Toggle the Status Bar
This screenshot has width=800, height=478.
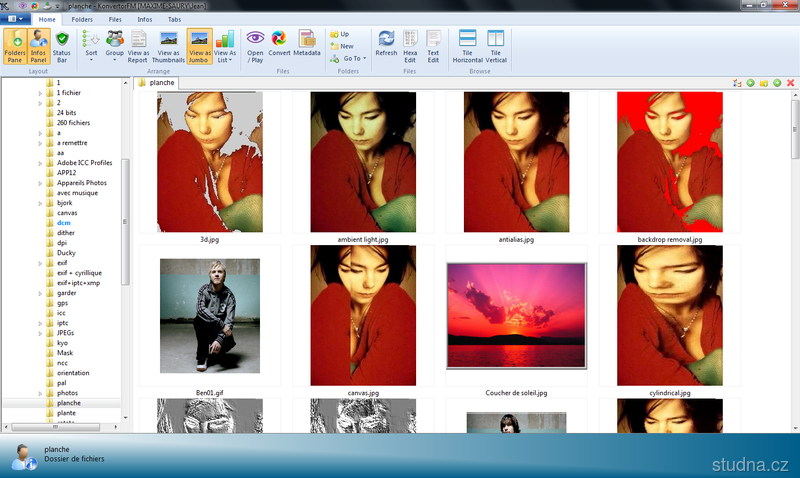[62, 45]
